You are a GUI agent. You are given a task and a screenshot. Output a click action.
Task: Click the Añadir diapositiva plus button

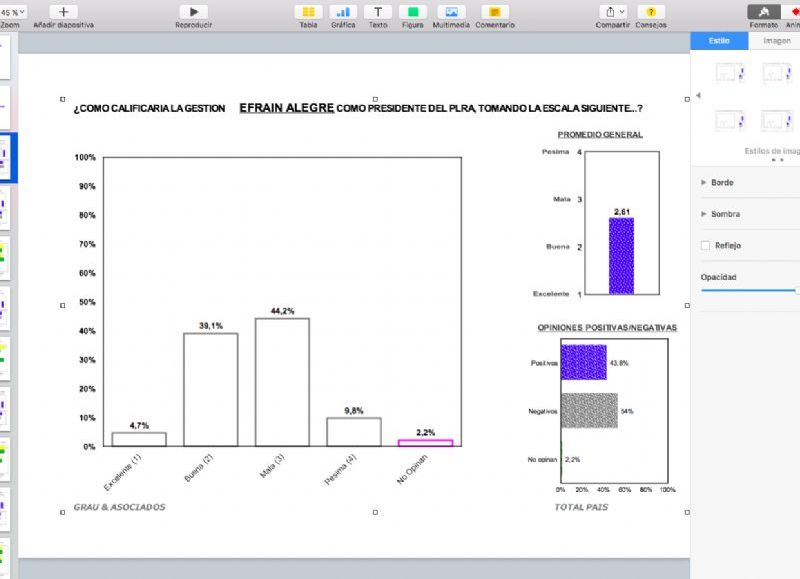[63, 12]
